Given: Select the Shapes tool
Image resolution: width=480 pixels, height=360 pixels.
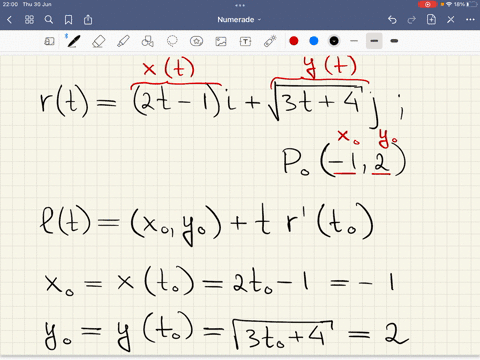Looking at the screenshot, I should 148,41.
